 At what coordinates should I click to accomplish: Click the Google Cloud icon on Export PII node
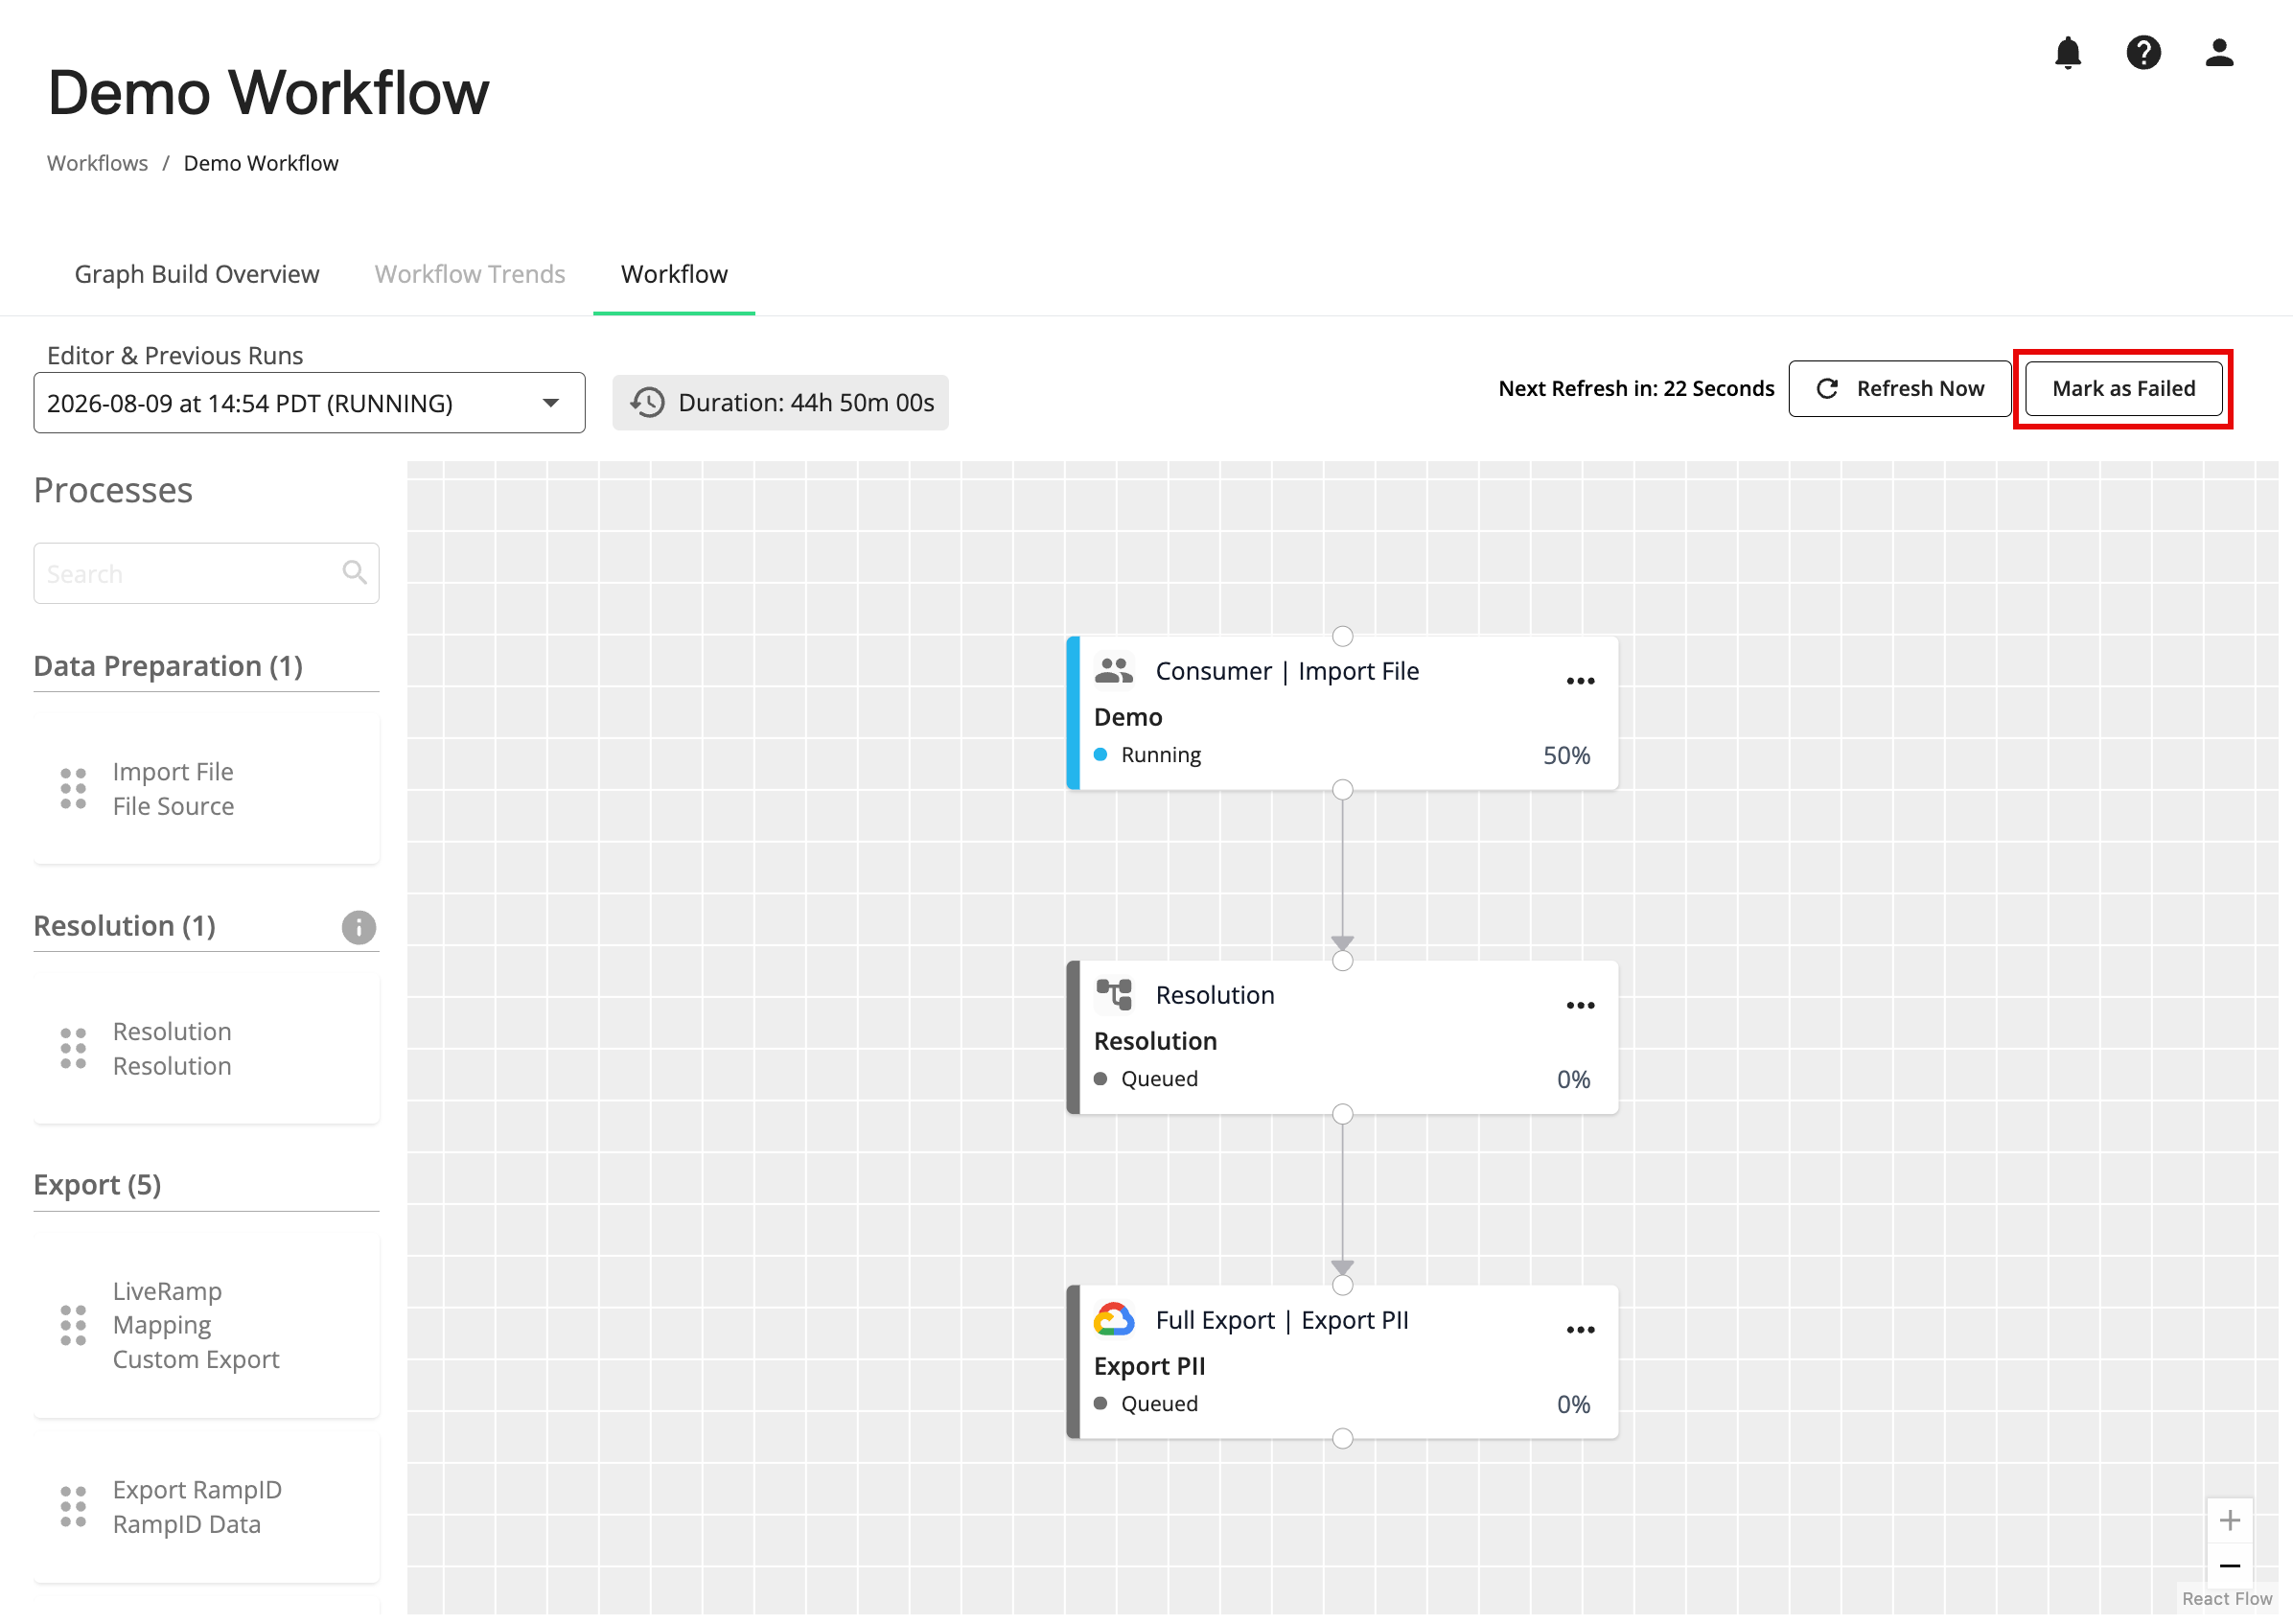[1113, 1320]
